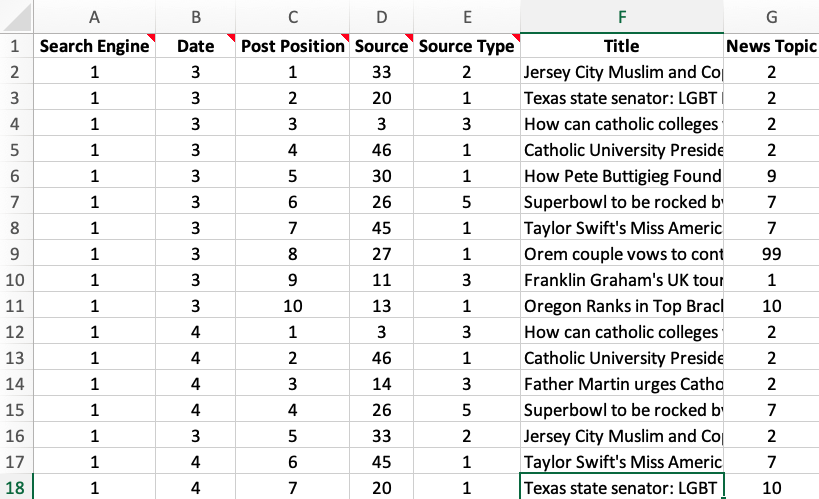Click the comment indicator on Search Engine header
The height and width of the screenshot is (499, 819).
click(152, 37)
